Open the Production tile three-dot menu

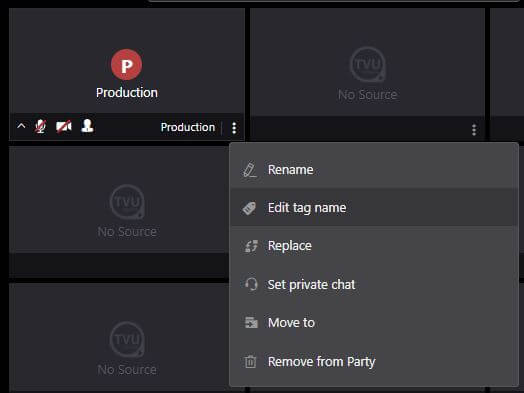[x=234, y=128]
